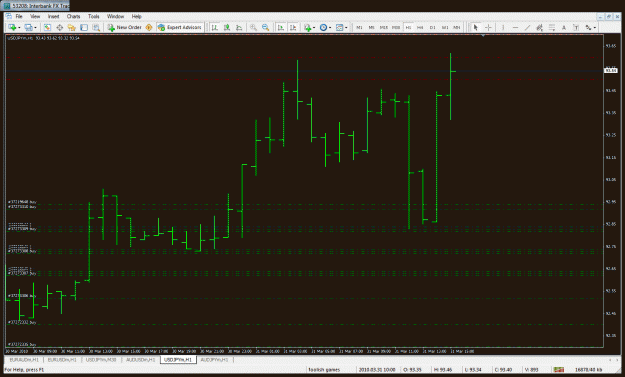Viewport: 625px width, 377px height.
Task: Select the H4 timeframe
Action: pos(420,27)
